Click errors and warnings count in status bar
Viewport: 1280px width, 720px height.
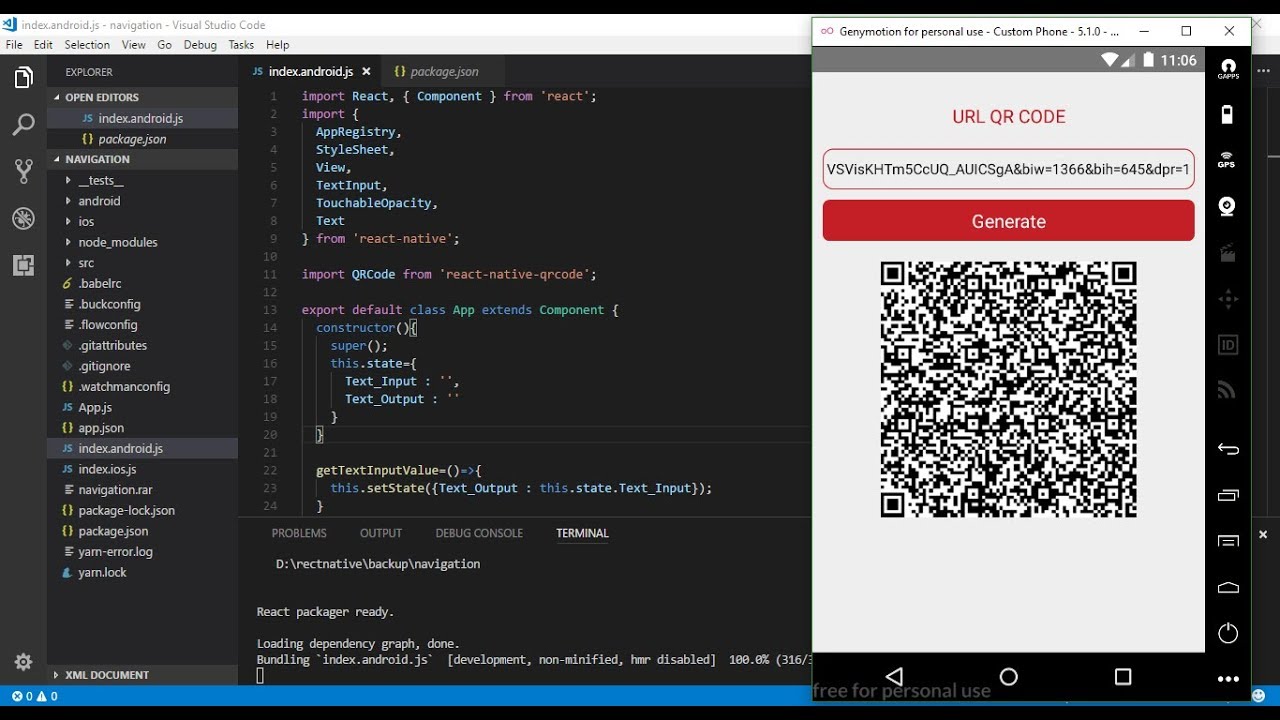pyautogui.click(x=34, y=696)
